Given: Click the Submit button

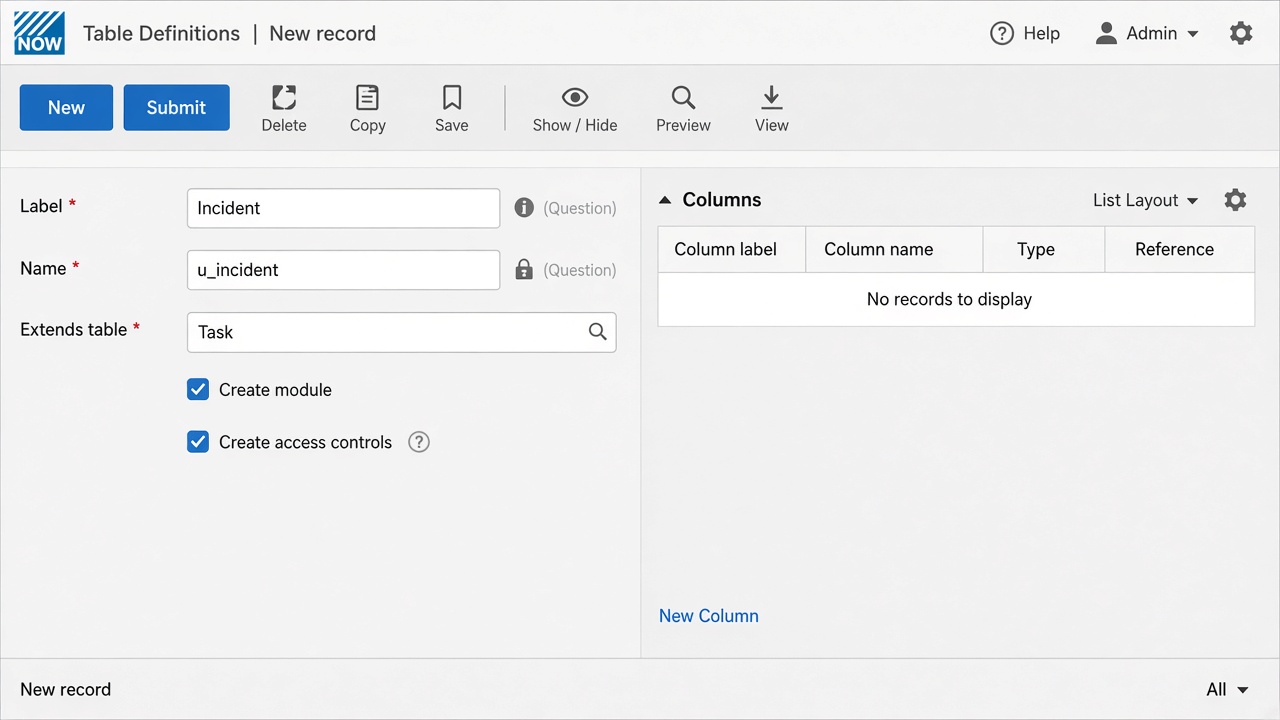Looking at the screenshot, I should click(176, 107).
